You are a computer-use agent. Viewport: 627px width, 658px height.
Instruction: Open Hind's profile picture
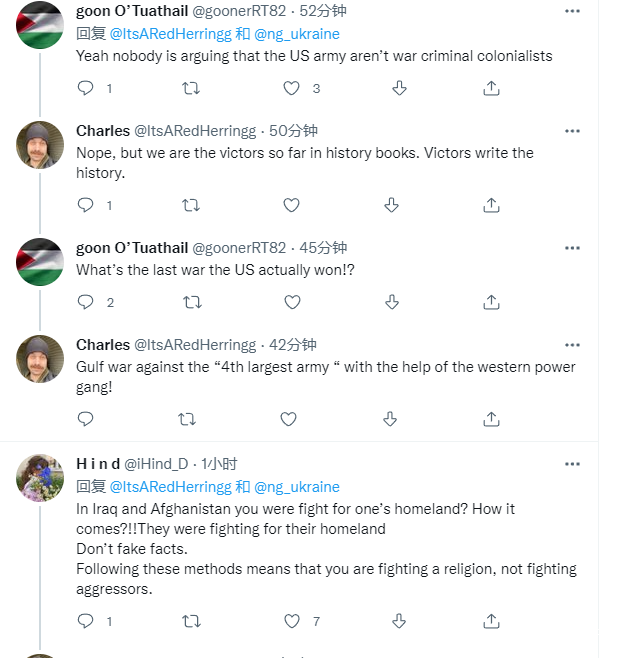(x=40, y=478)
